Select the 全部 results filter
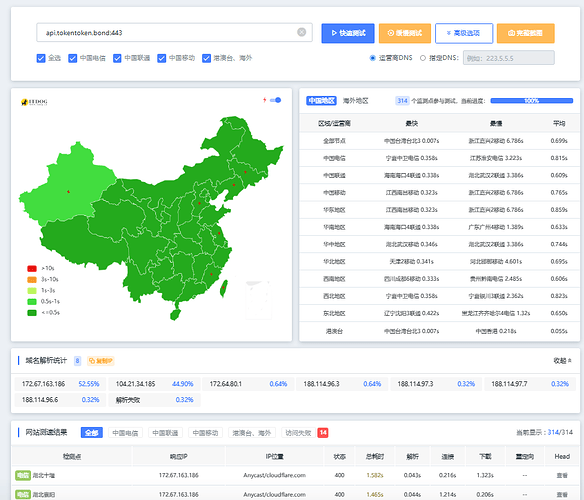 click(x=92, y=433)
